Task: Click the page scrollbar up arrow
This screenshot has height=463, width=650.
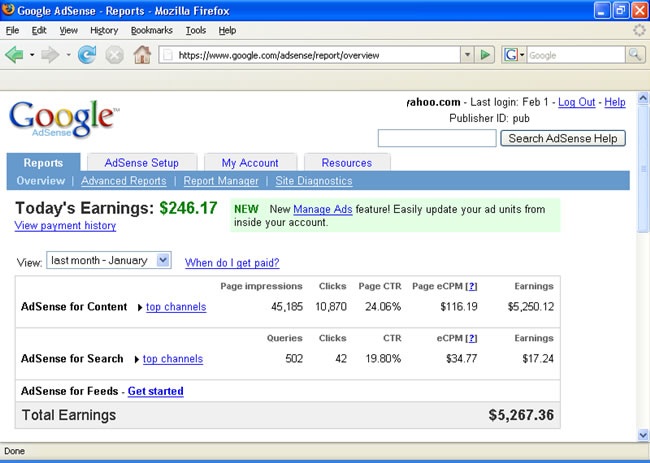Action: coord(643,98)
